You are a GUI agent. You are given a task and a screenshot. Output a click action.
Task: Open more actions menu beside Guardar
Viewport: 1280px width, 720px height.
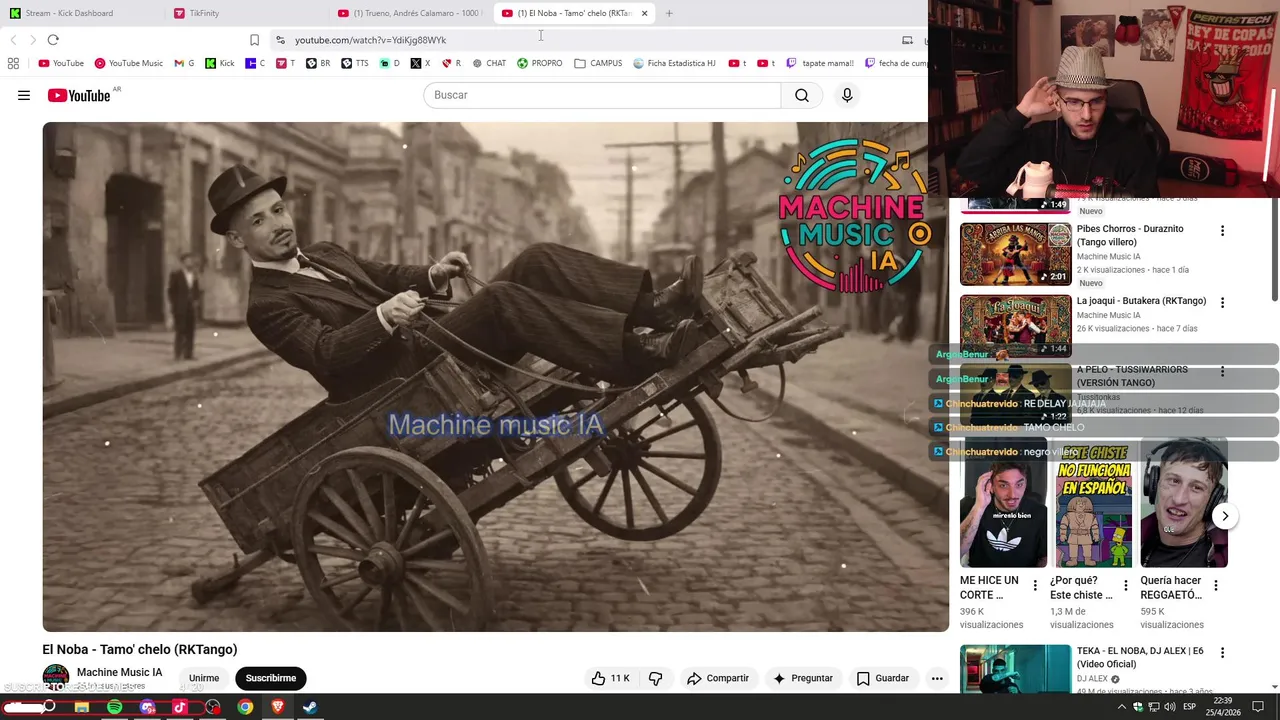tap(937, 678)
